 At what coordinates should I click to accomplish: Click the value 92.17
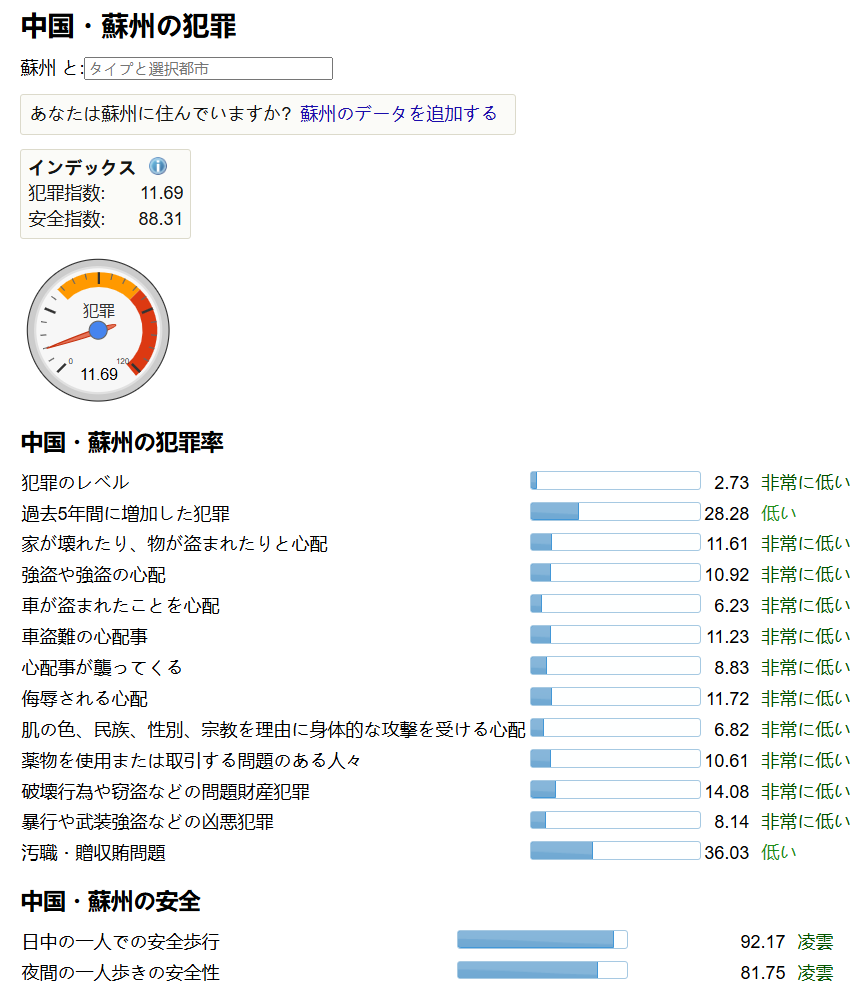point(762,941)
